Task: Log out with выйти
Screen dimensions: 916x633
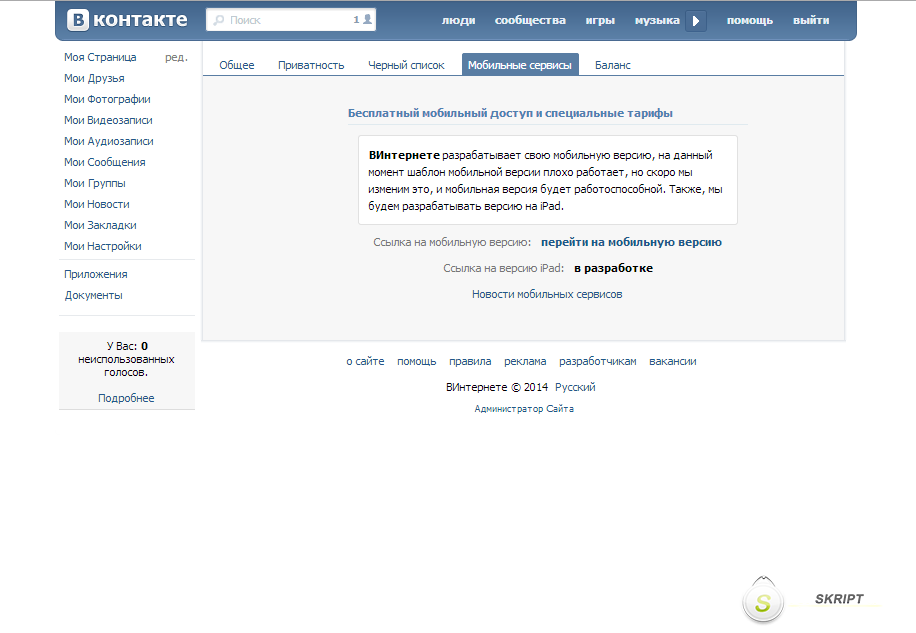Action: tap(811, 20)
